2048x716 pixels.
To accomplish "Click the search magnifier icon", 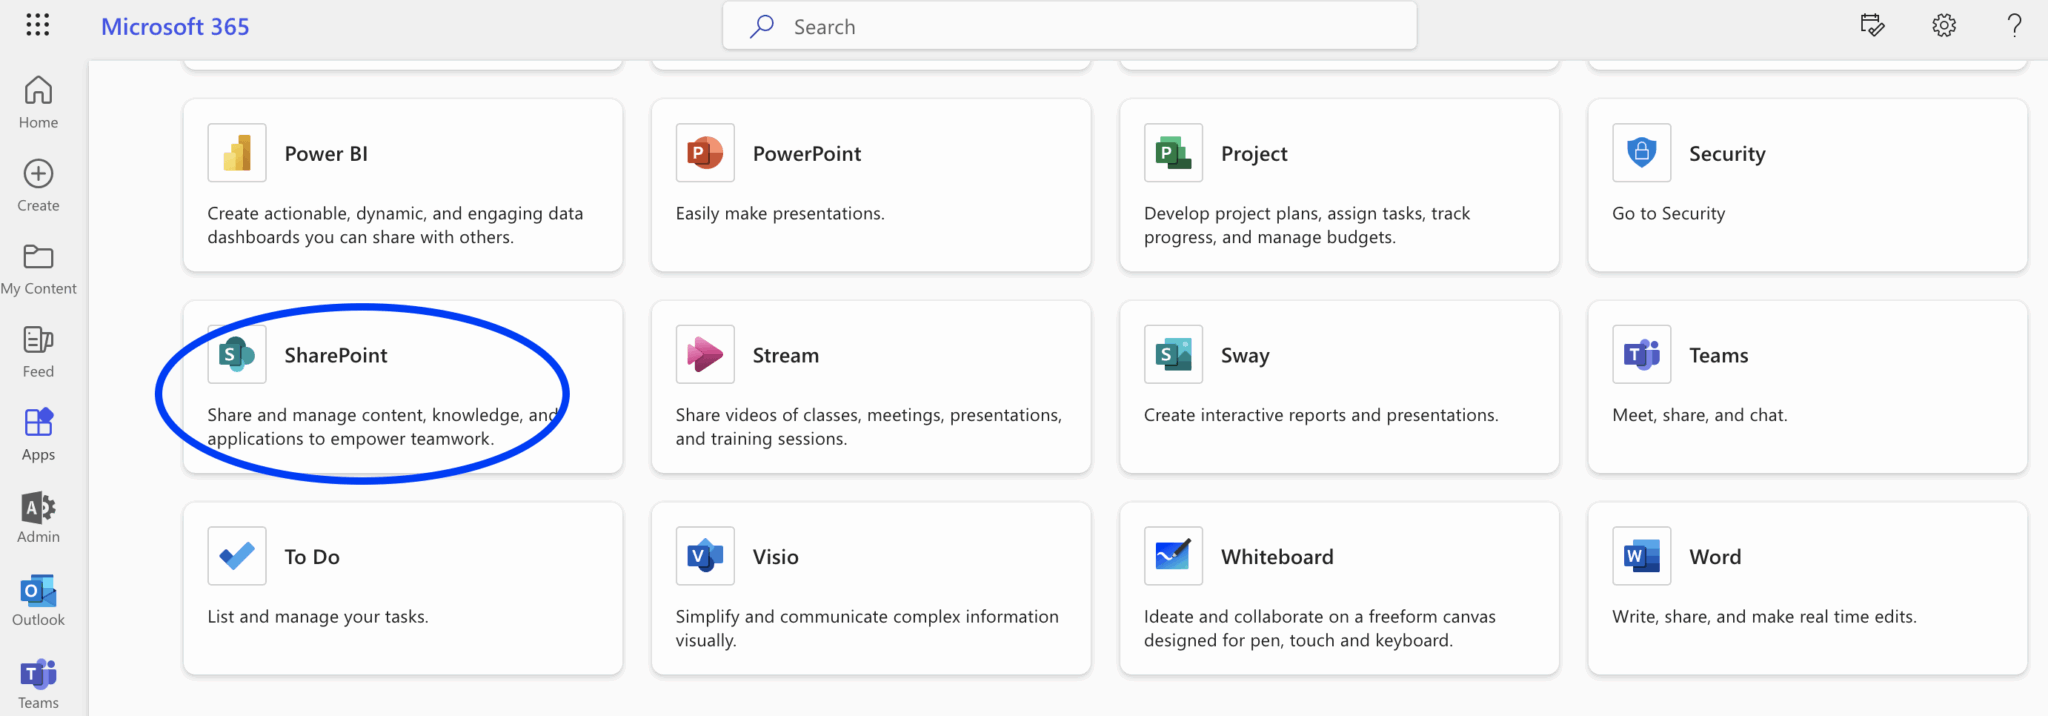I will pos(762,26).
